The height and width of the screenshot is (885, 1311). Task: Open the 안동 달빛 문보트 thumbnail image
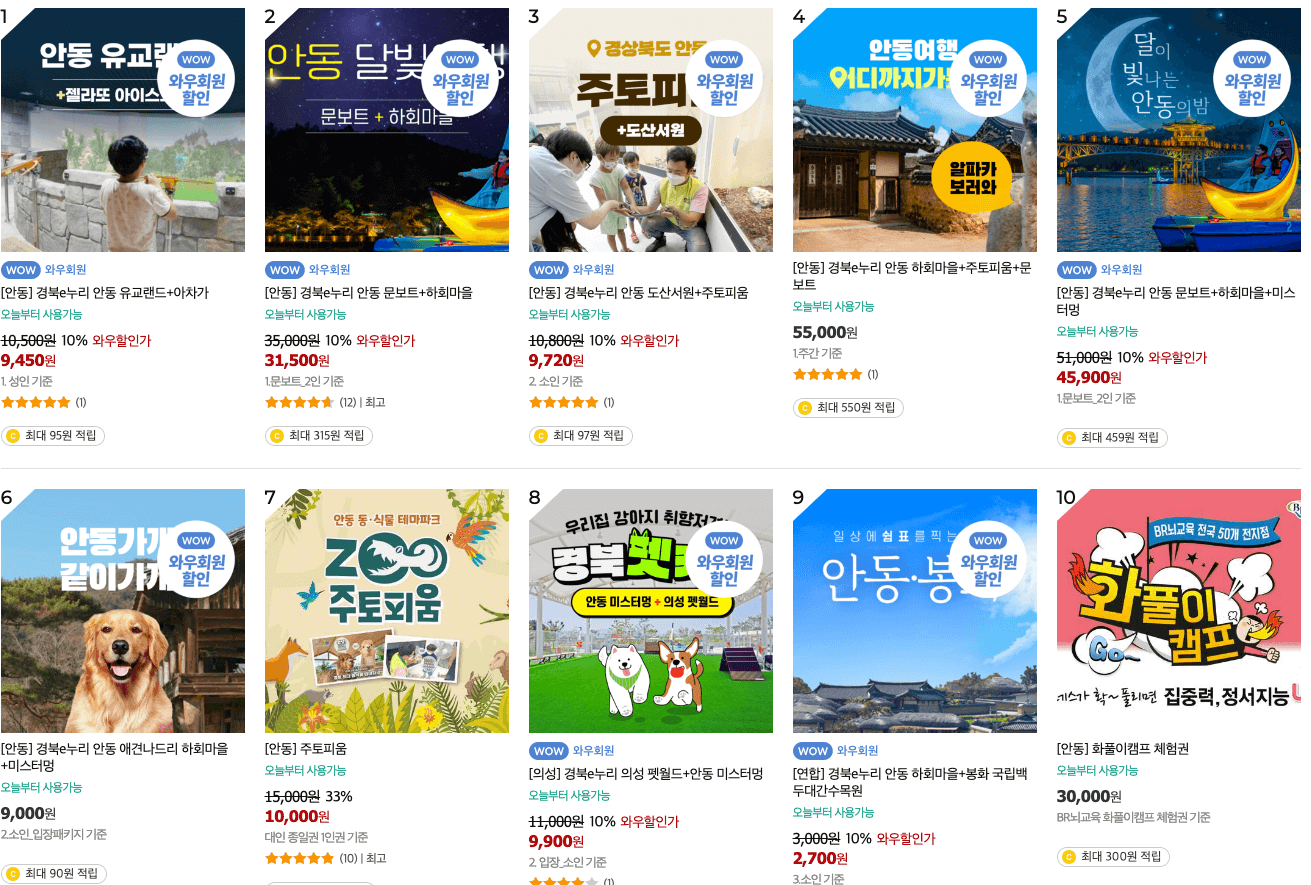coord(387,130)
